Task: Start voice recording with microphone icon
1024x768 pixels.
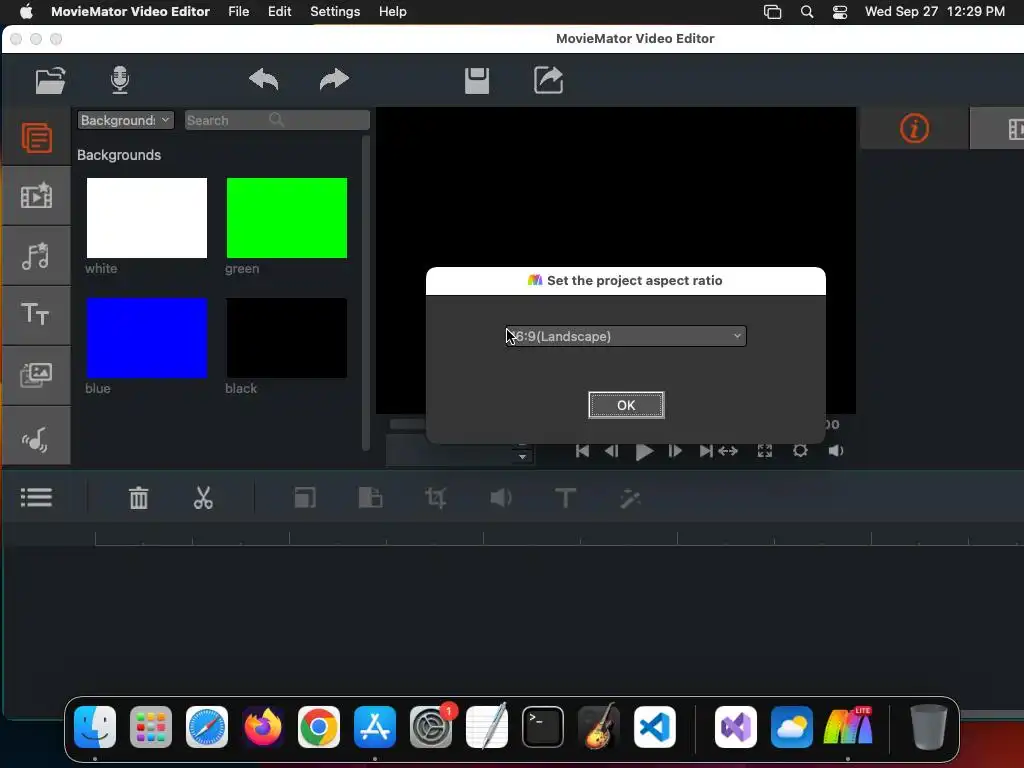Action: 120,80
